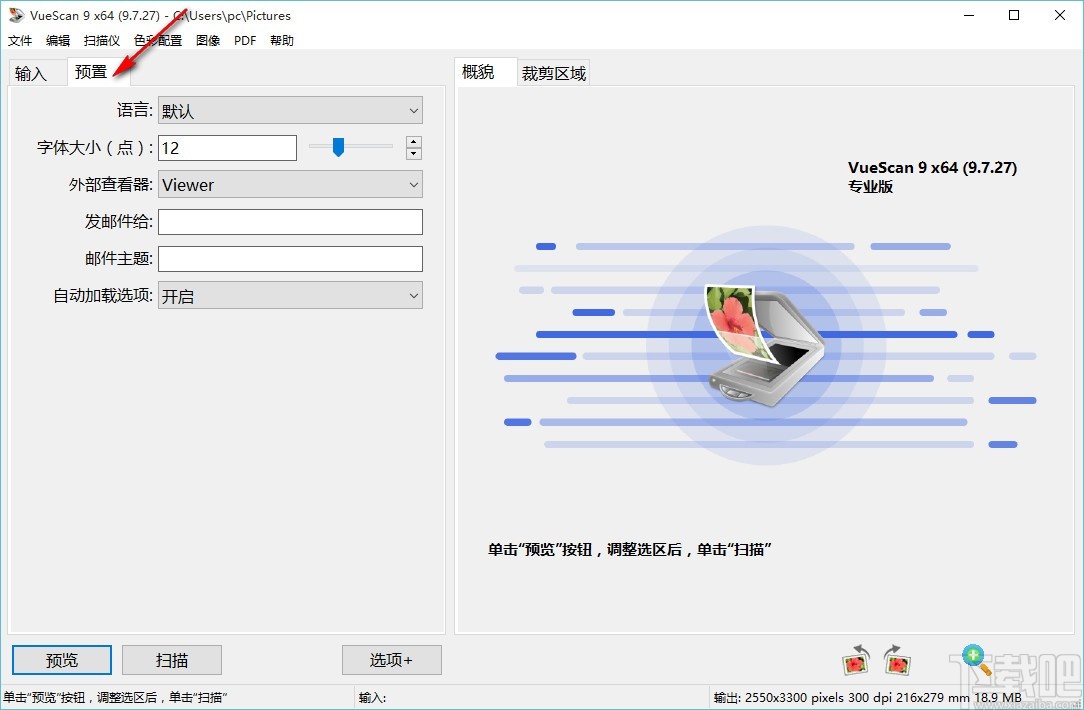Open the 外部查看器 dropdown showing Viewer
1084x710 pixels.
290,184
